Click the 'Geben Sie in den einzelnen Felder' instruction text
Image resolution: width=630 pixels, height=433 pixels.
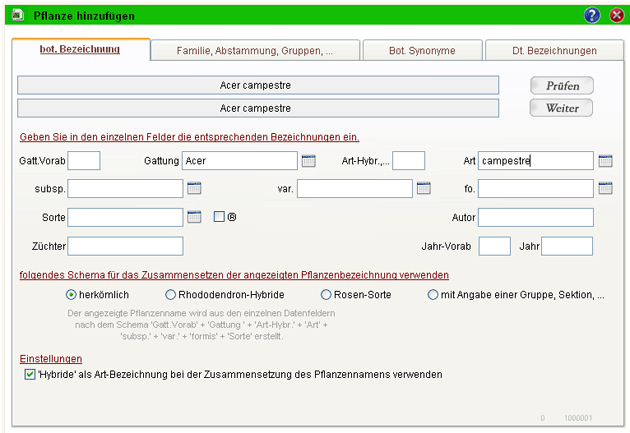click(189, 137)
